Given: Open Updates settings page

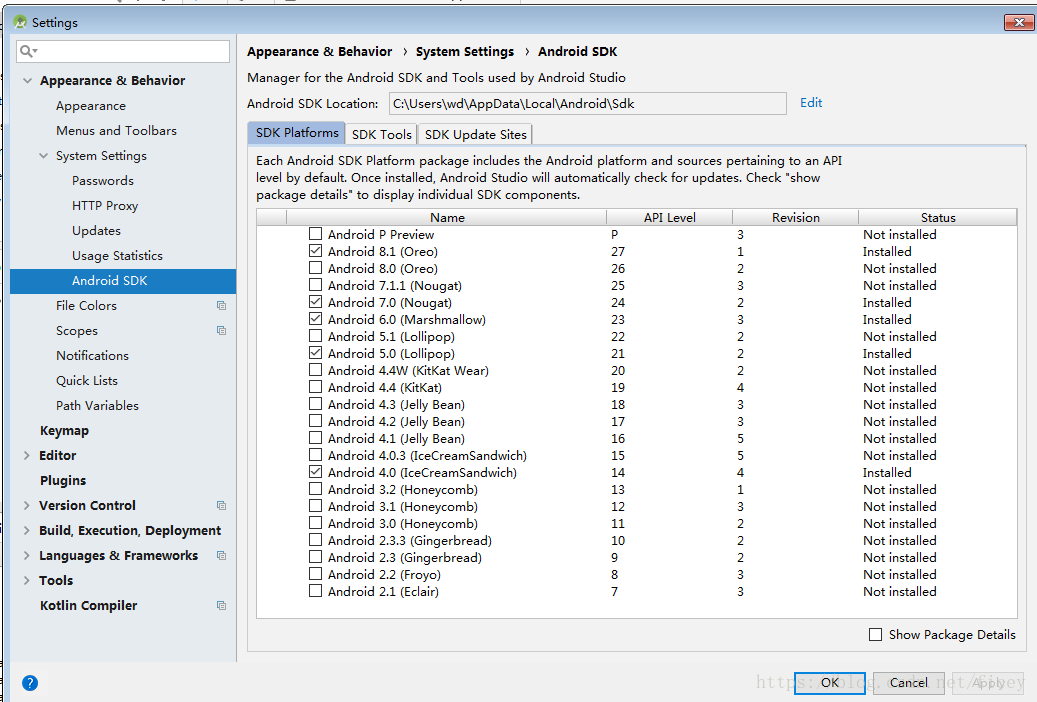Looking at the screenshot, I should [97, 231].
